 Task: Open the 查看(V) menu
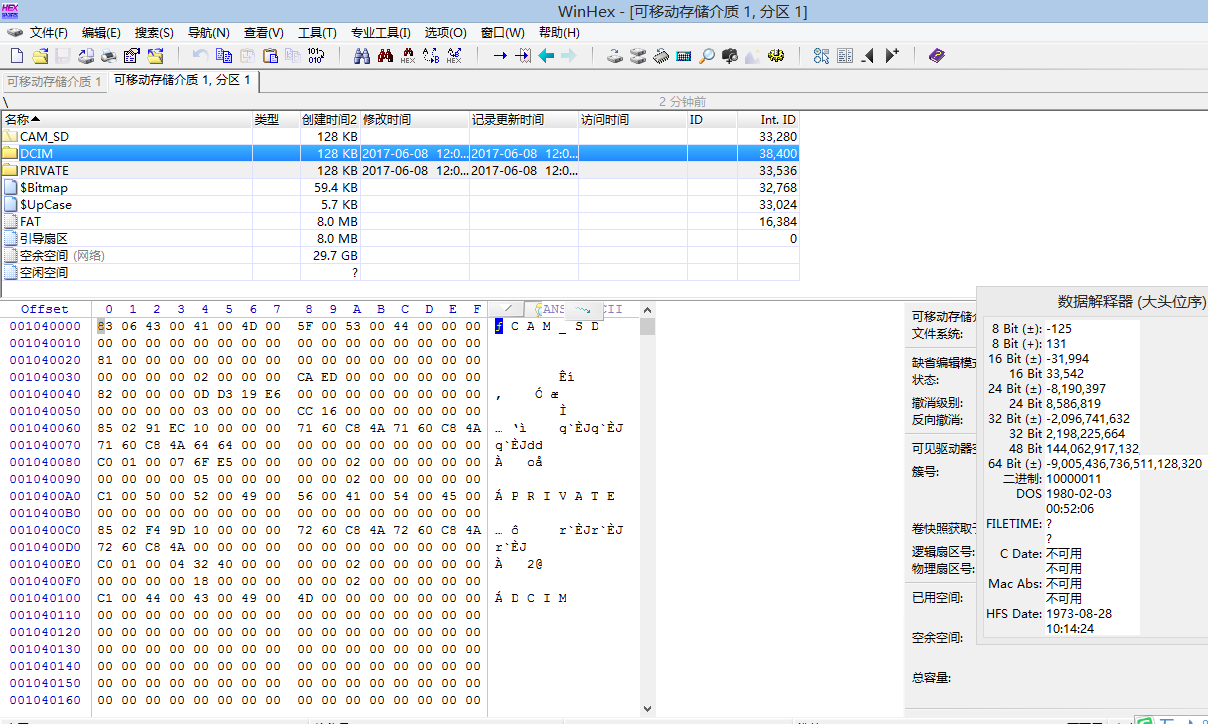[x=263, y=33]
